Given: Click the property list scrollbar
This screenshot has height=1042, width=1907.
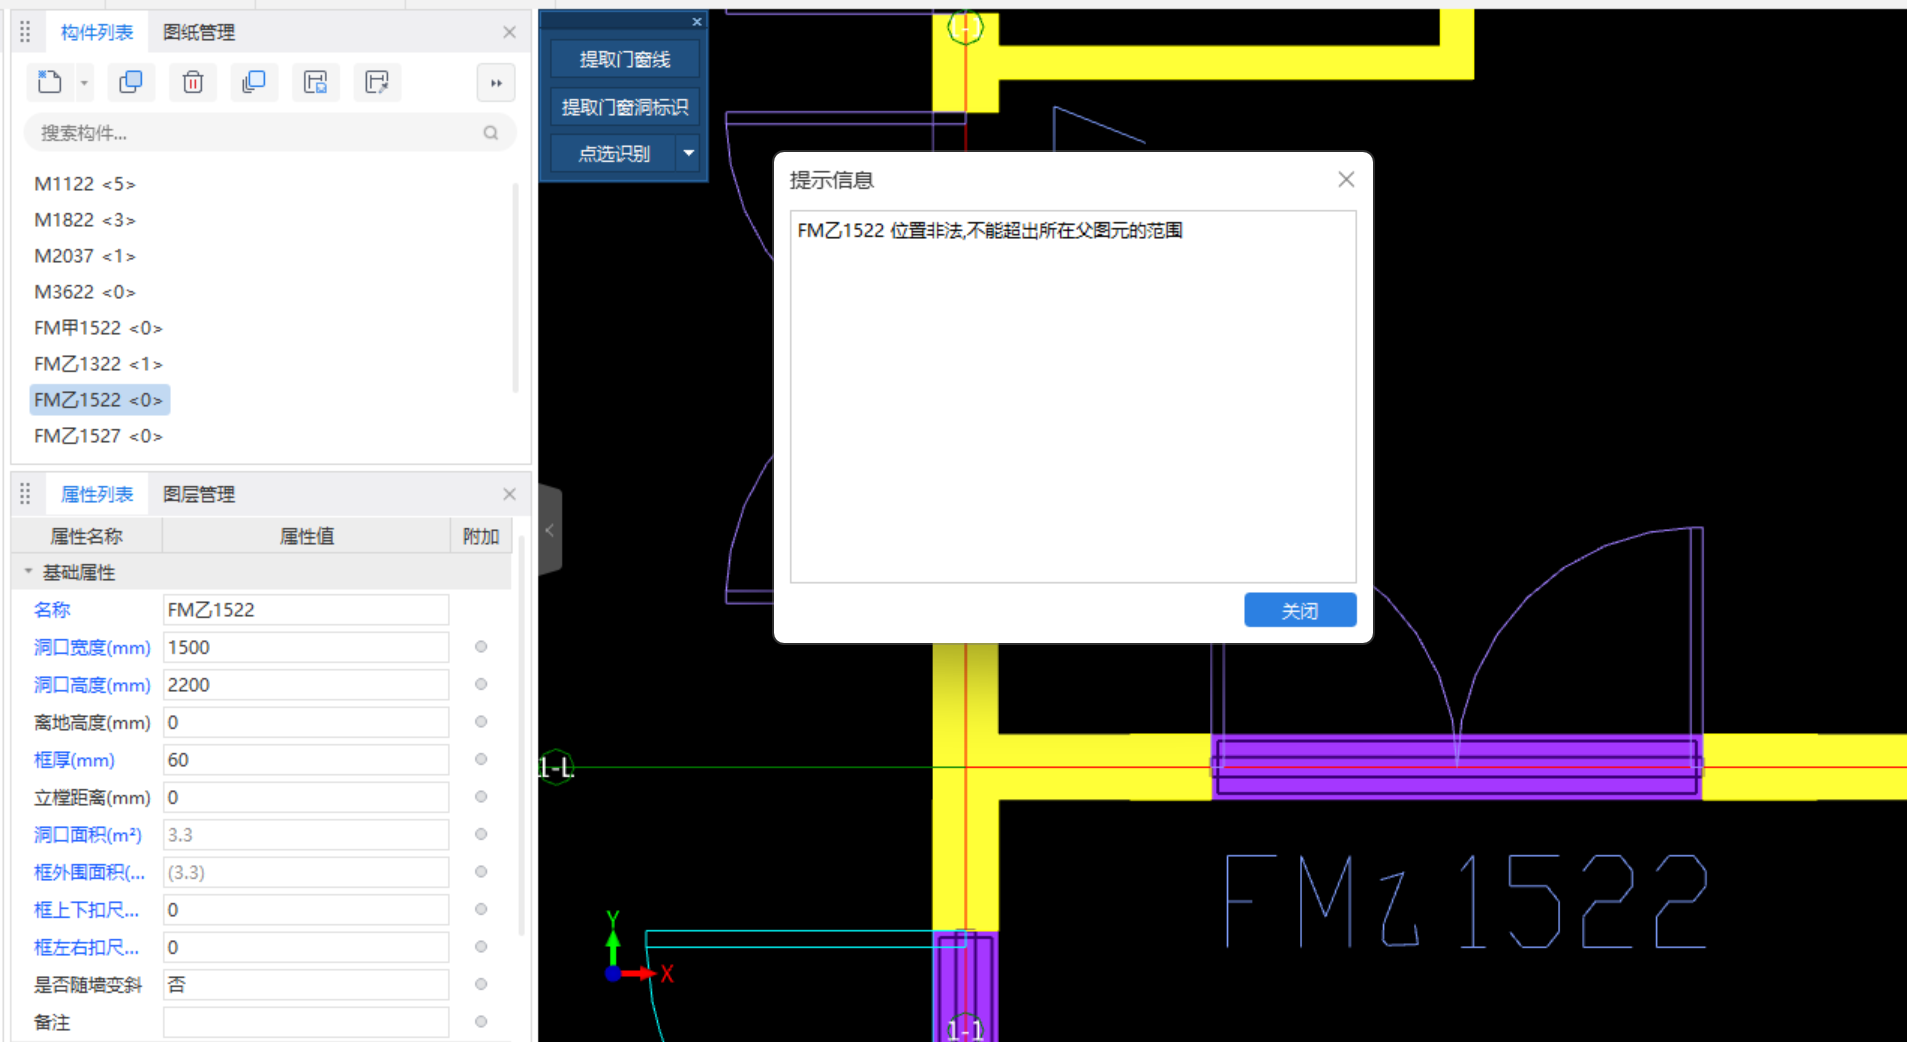Looking at the screenshot, I should (521, 735).
